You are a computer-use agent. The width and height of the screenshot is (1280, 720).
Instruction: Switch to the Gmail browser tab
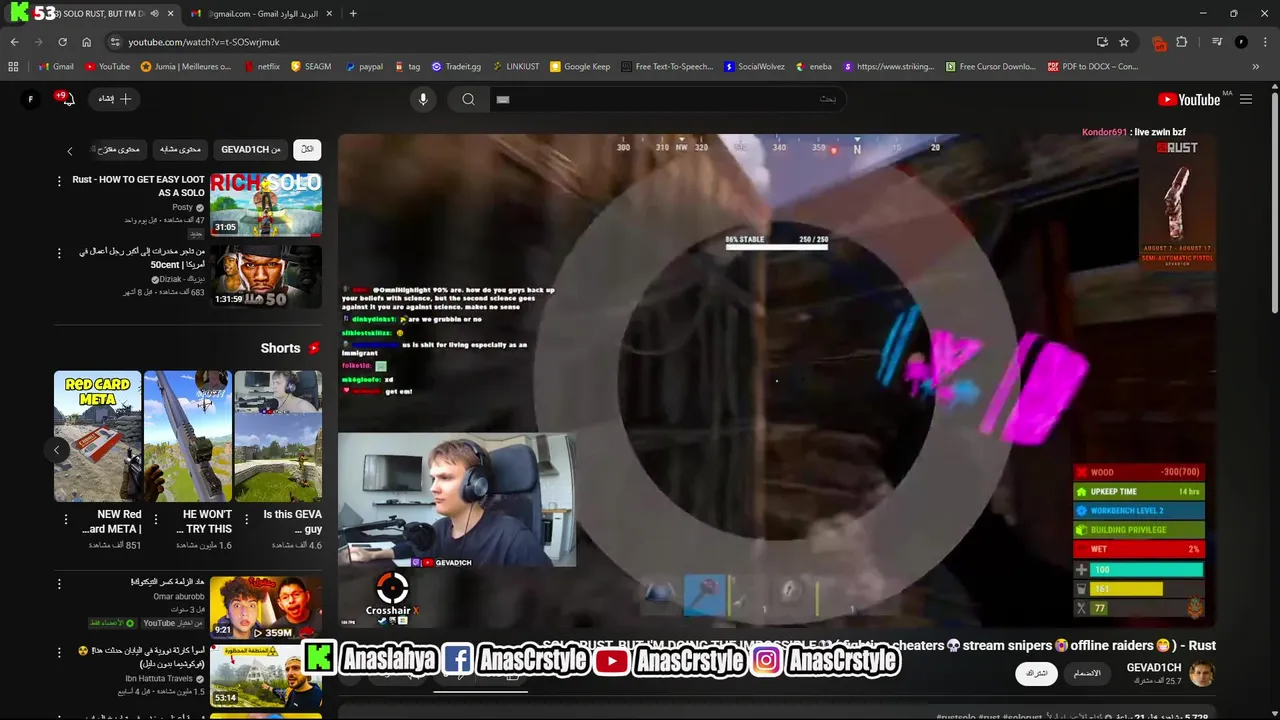260,14
